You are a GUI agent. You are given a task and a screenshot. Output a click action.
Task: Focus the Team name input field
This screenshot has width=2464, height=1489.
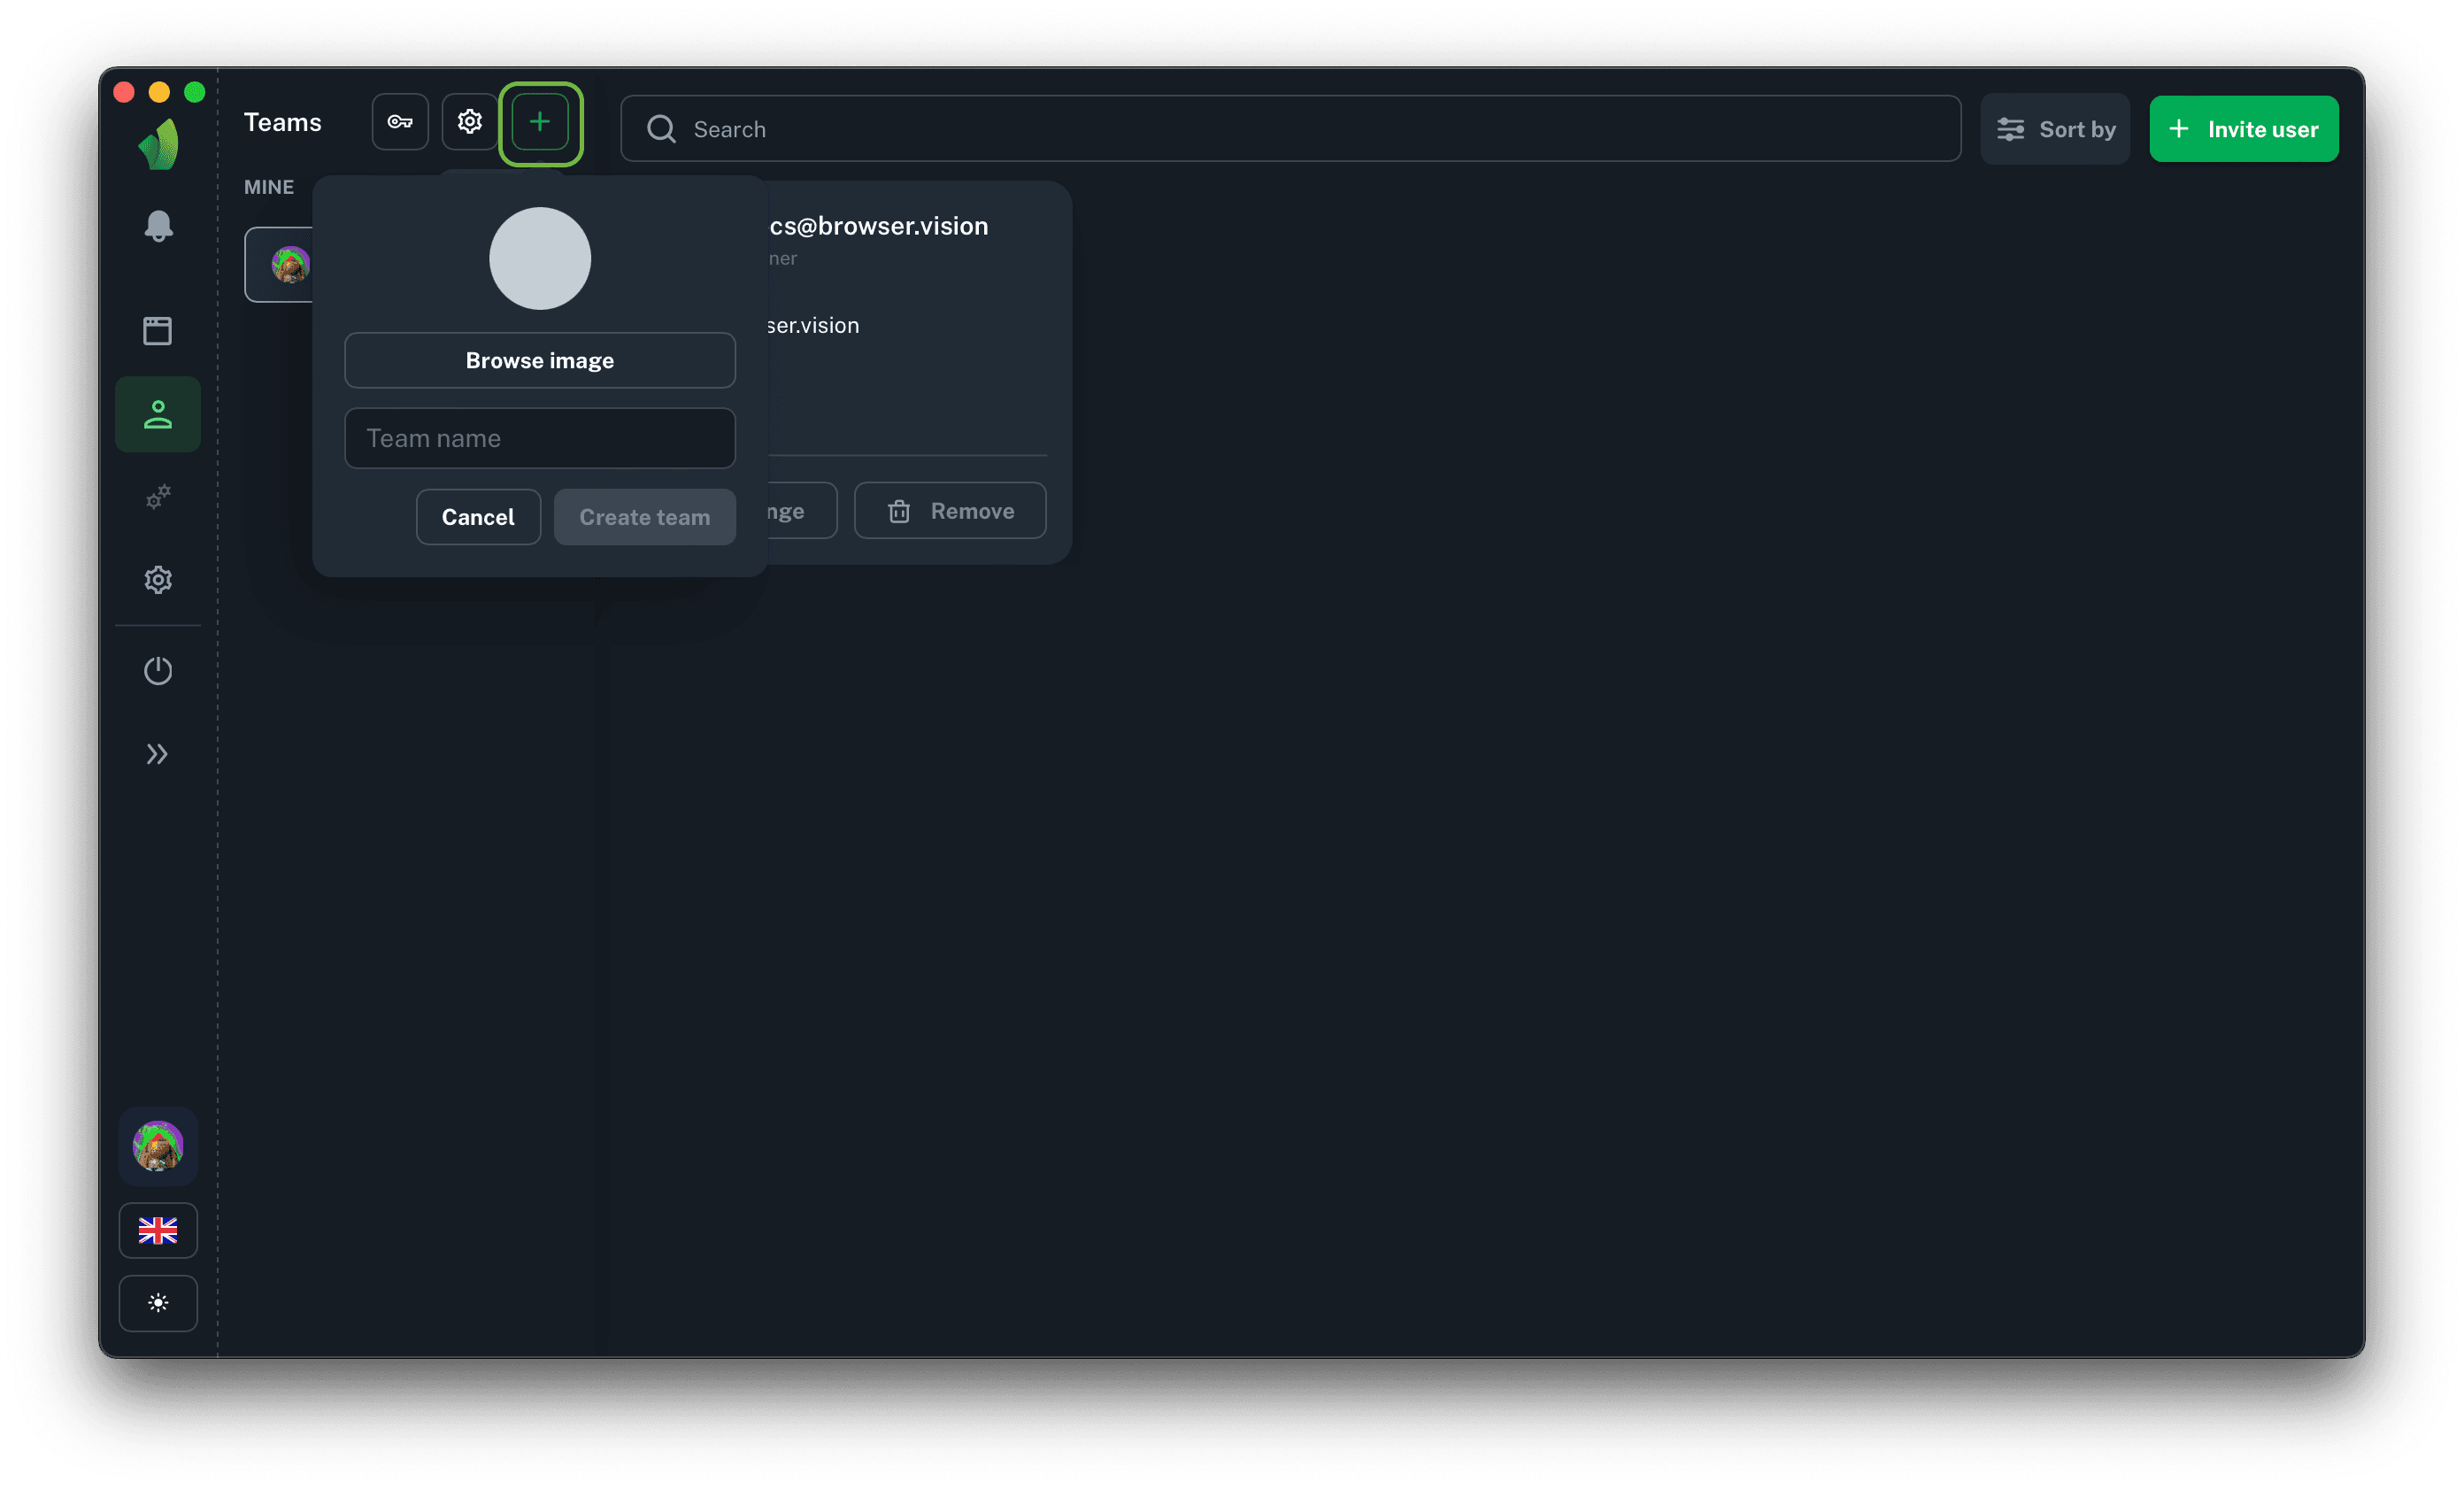click(x=540, y=438)
